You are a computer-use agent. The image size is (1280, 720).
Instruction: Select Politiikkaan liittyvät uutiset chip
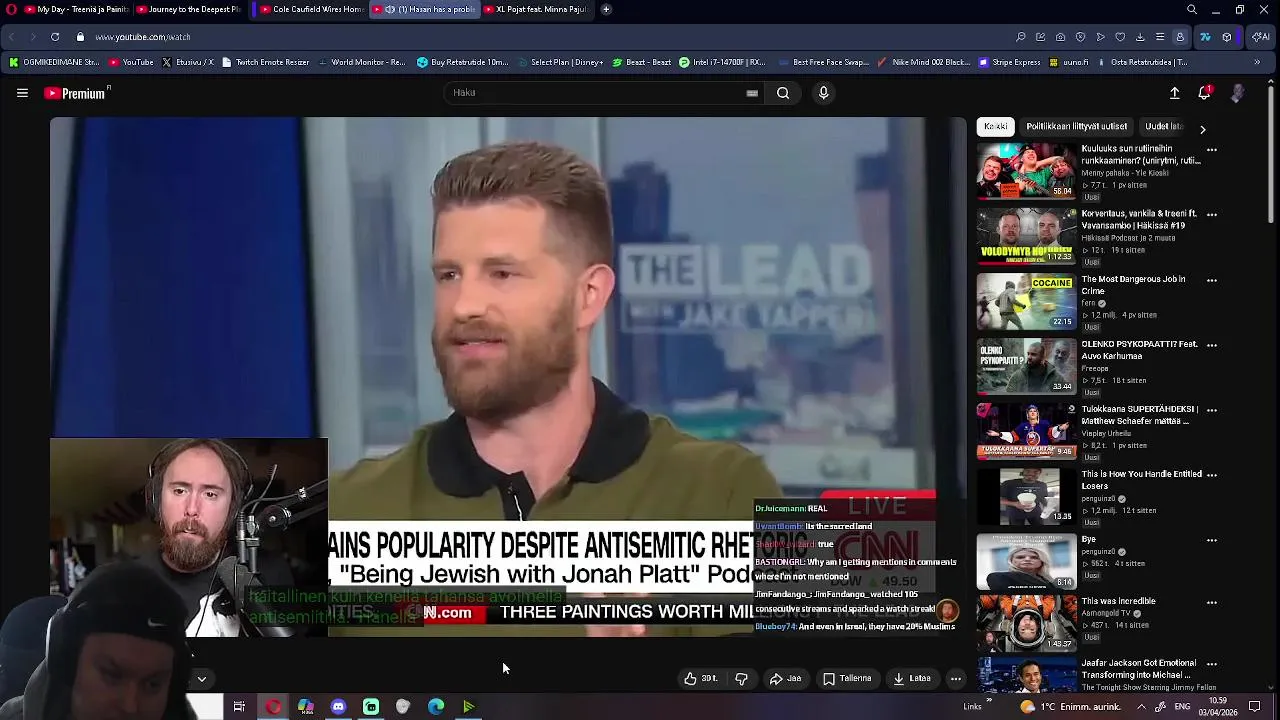[x=1076, y=127]
